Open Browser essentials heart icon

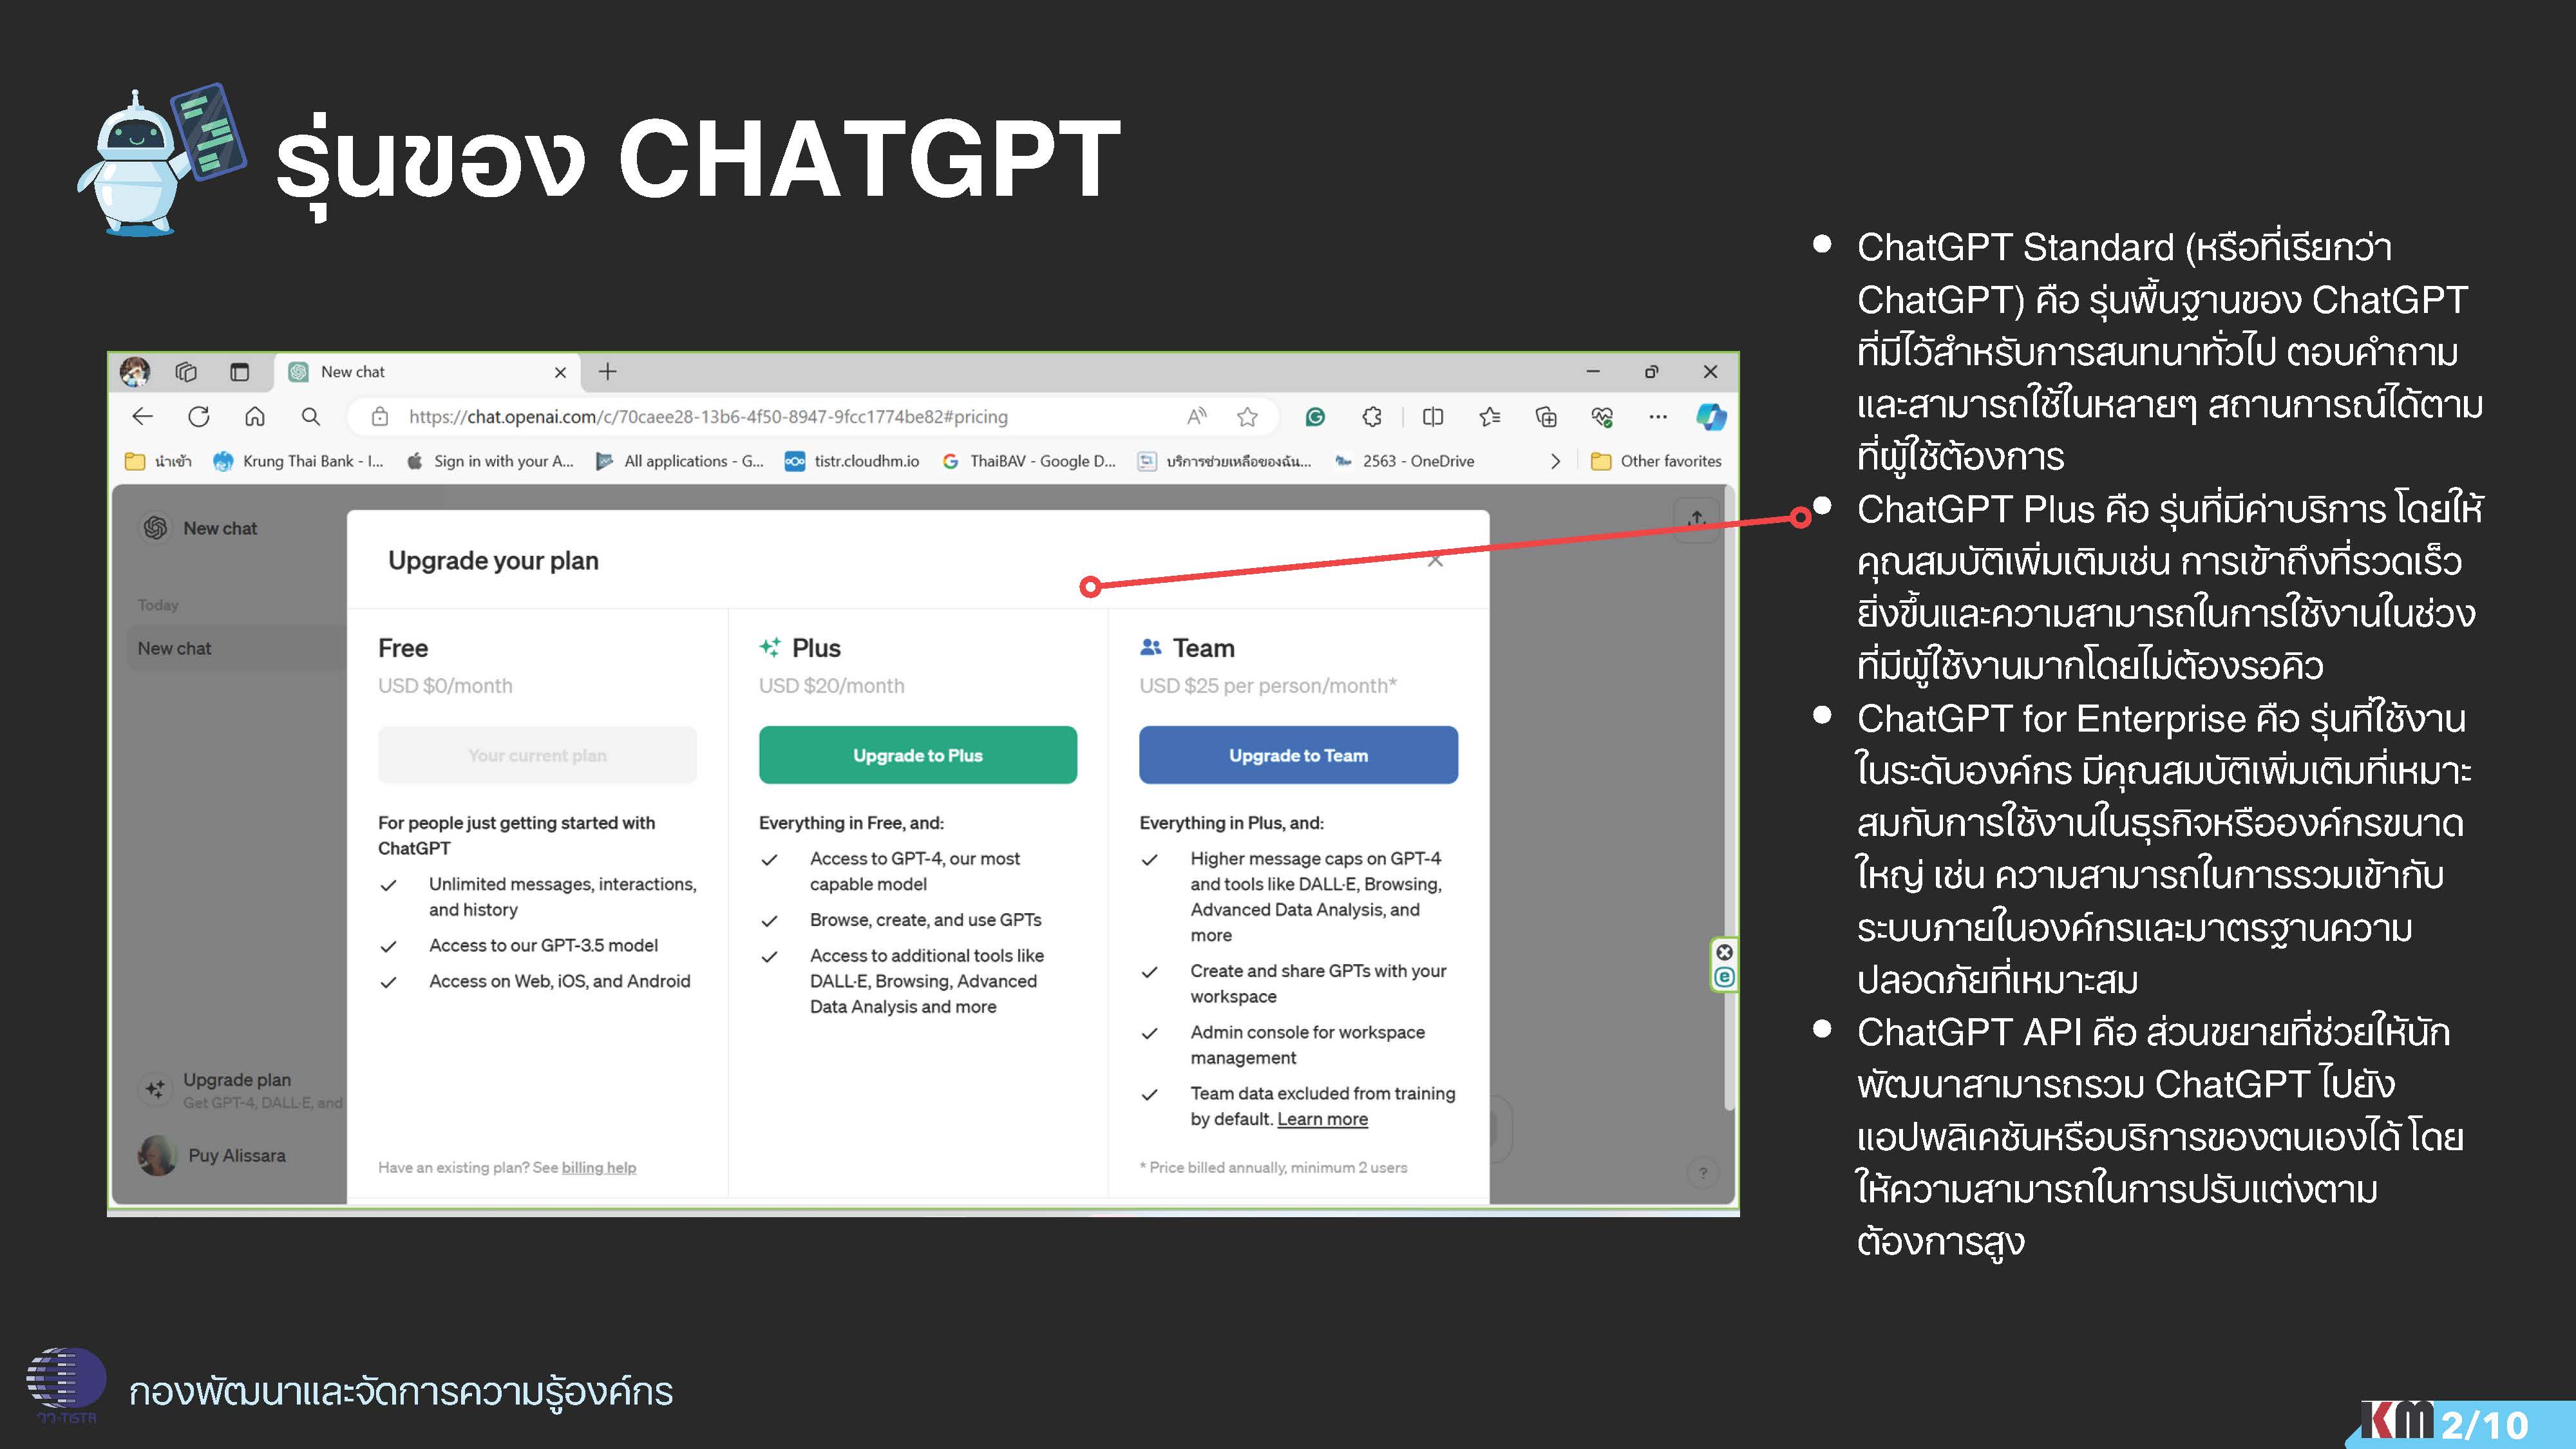[1602, 416]
